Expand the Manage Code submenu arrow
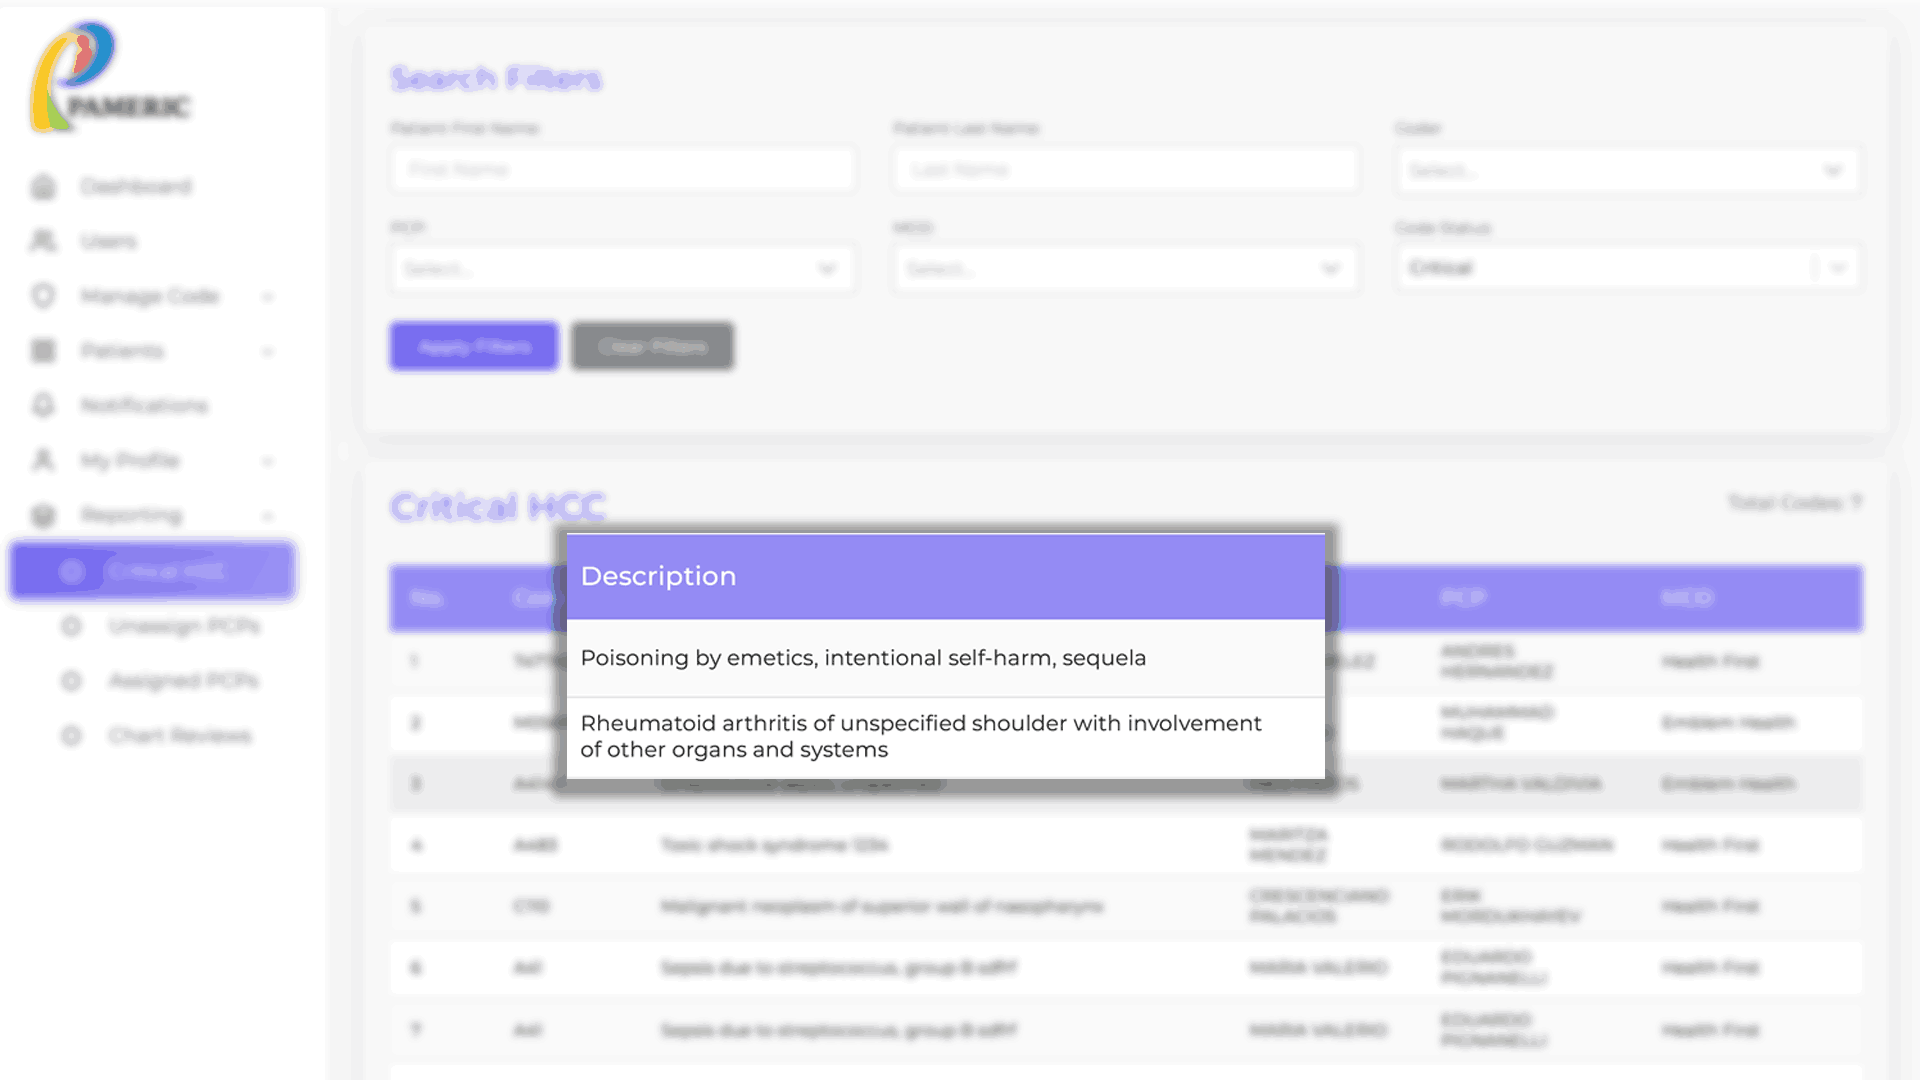The width and height of the screenshot is (1920, 1080). (267, 297)
